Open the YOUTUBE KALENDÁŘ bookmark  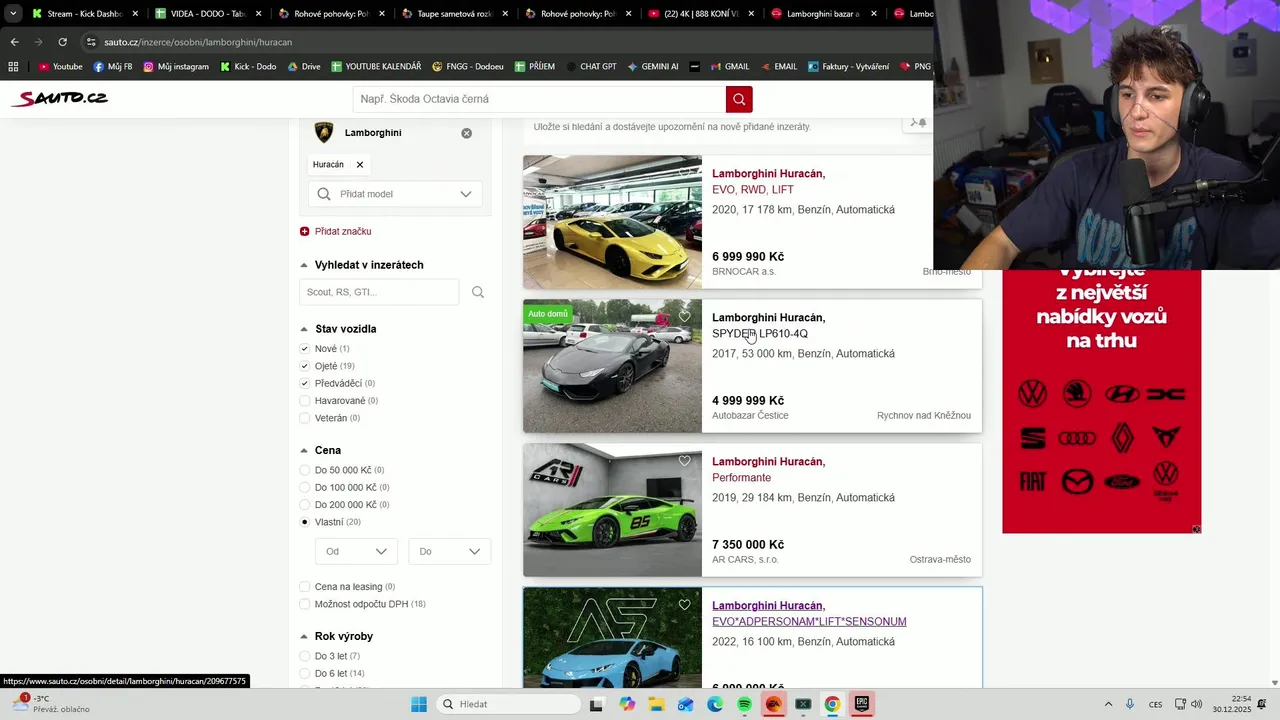point(375,67)
